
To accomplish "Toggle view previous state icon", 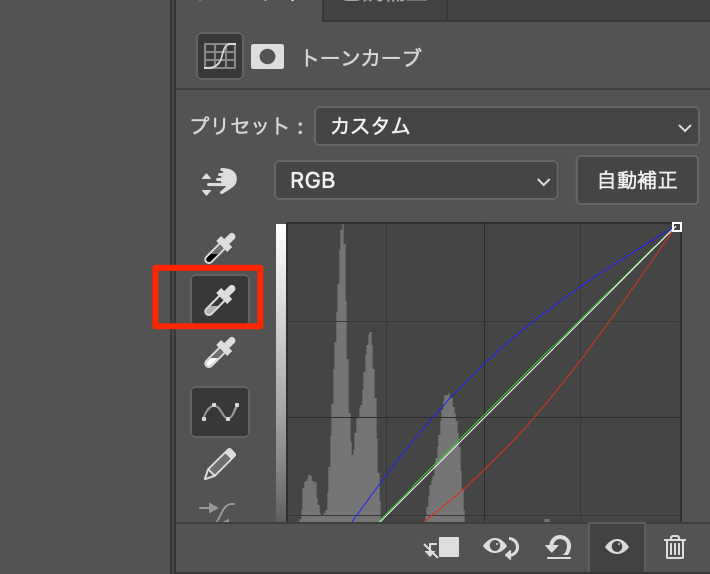I will (x=500, y=547).
